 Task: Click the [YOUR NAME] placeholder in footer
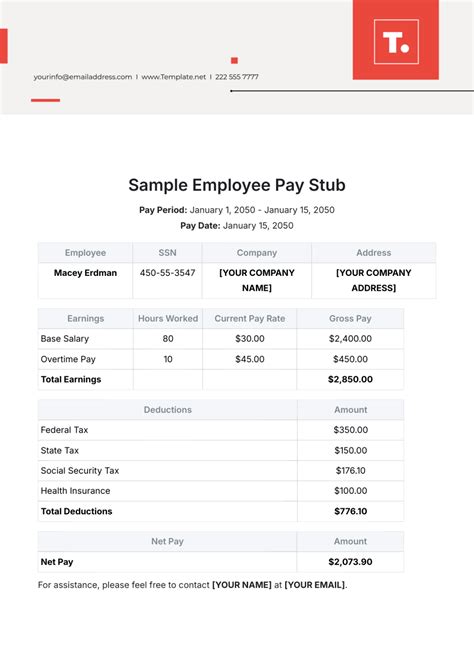click(242, 585)
